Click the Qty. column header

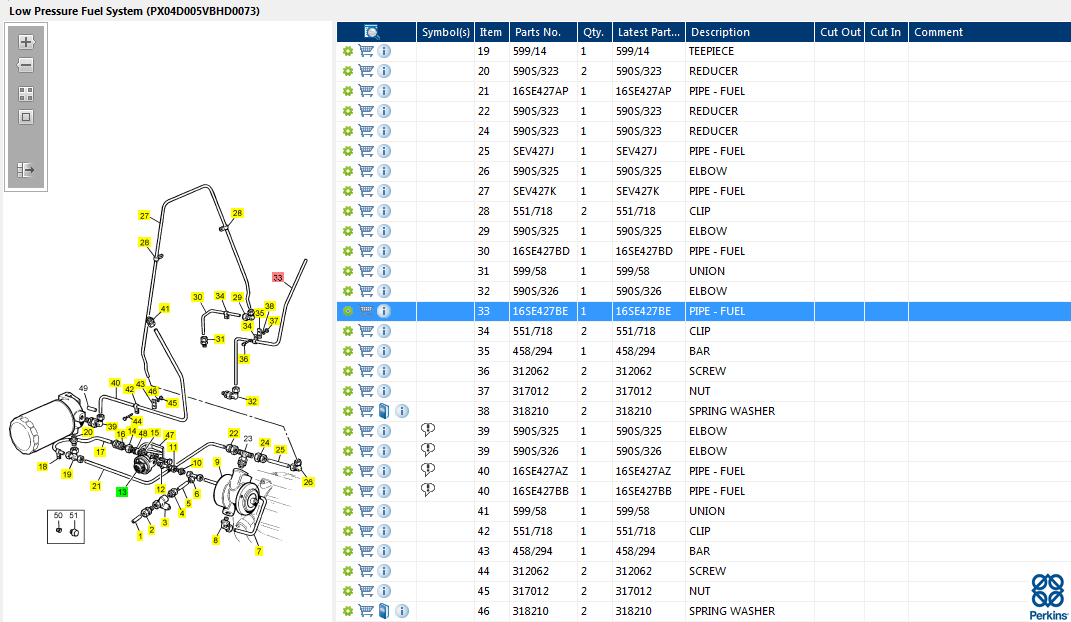point(594,32)
